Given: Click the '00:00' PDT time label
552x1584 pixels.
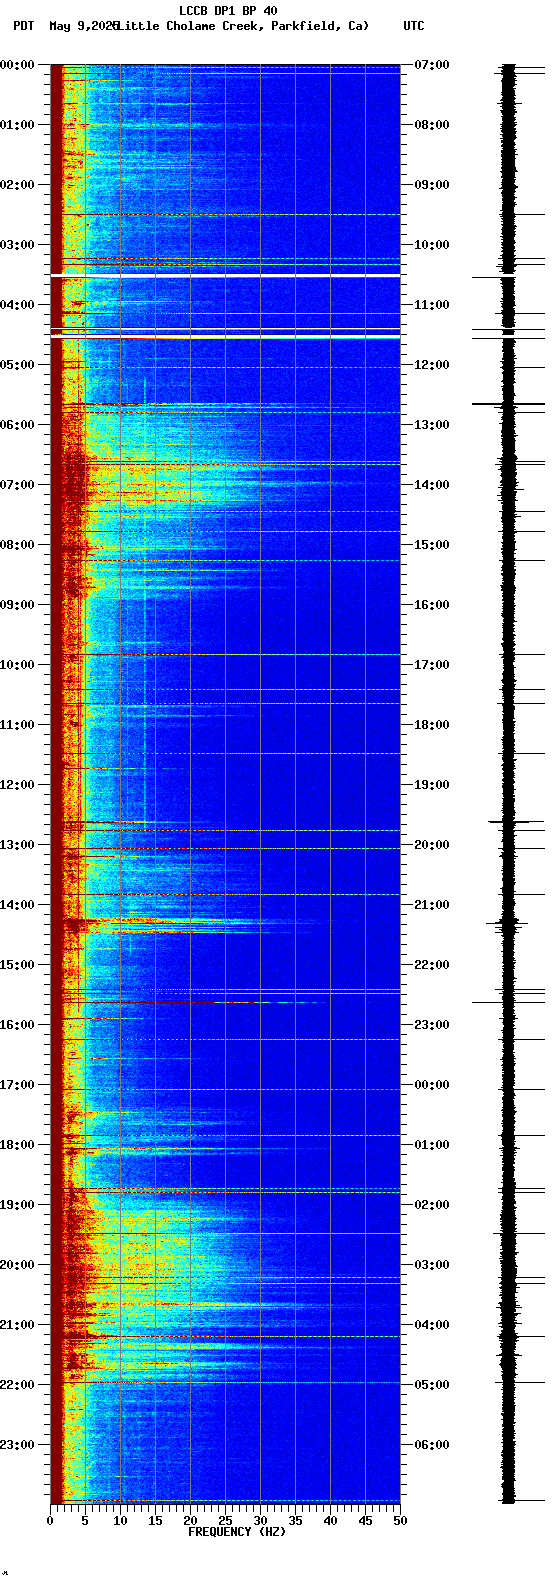Looking at the screenshot, I should [x=16, y=65].
